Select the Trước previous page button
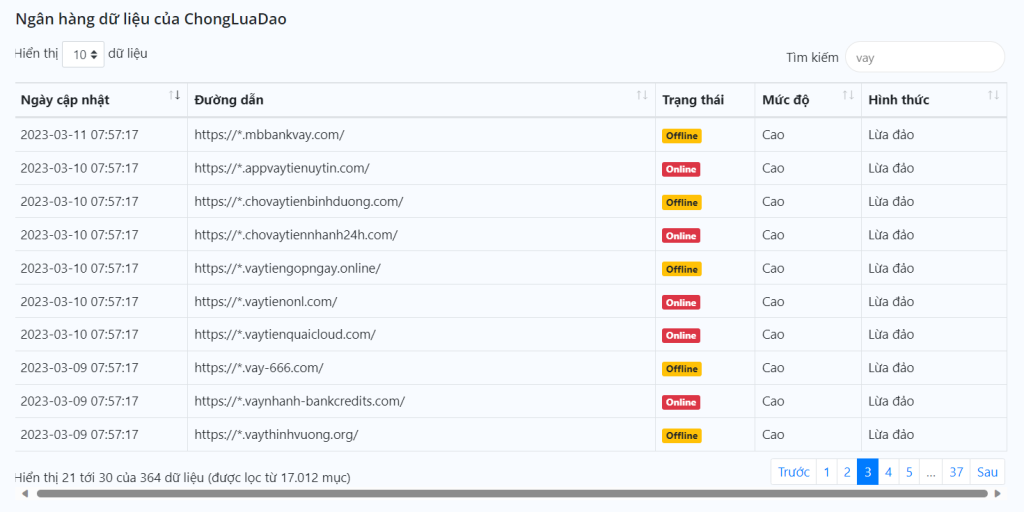Image resolution: width=1024 pixels, height=512 pixels. pyautogui.click(x=793, y=472)
